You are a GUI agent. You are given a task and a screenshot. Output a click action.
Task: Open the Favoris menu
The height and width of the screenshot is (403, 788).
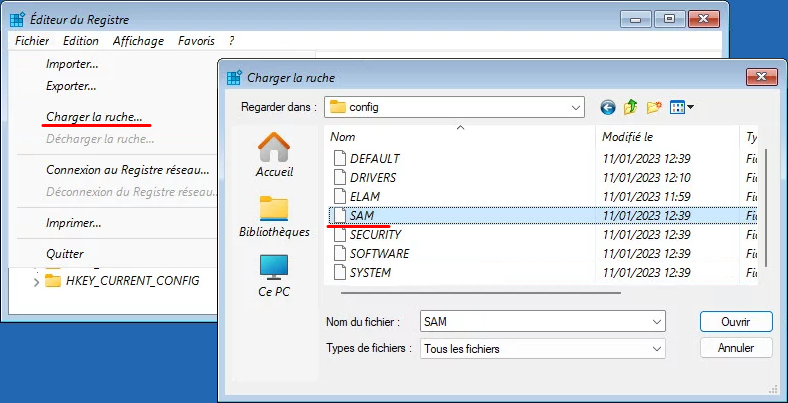[x=196, y=41]
